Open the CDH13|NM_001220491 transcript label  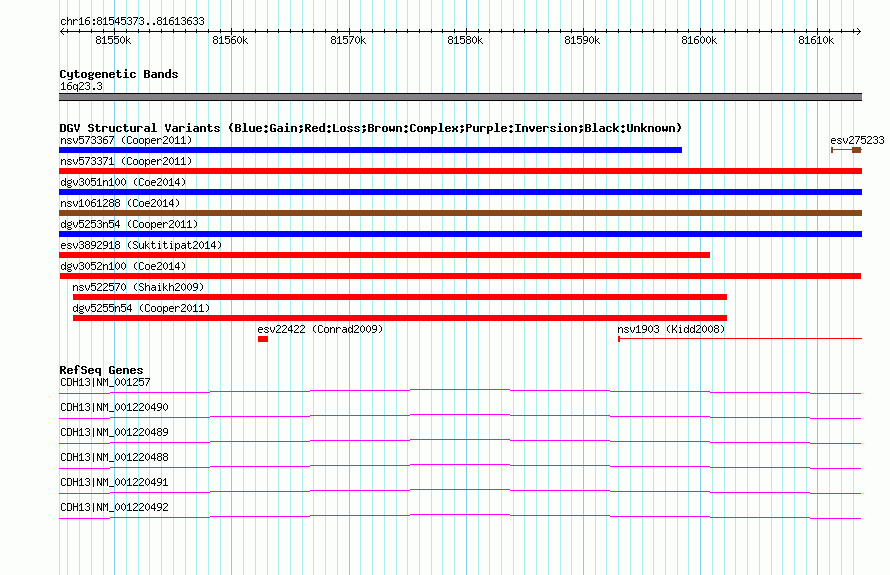pos(114,482)
